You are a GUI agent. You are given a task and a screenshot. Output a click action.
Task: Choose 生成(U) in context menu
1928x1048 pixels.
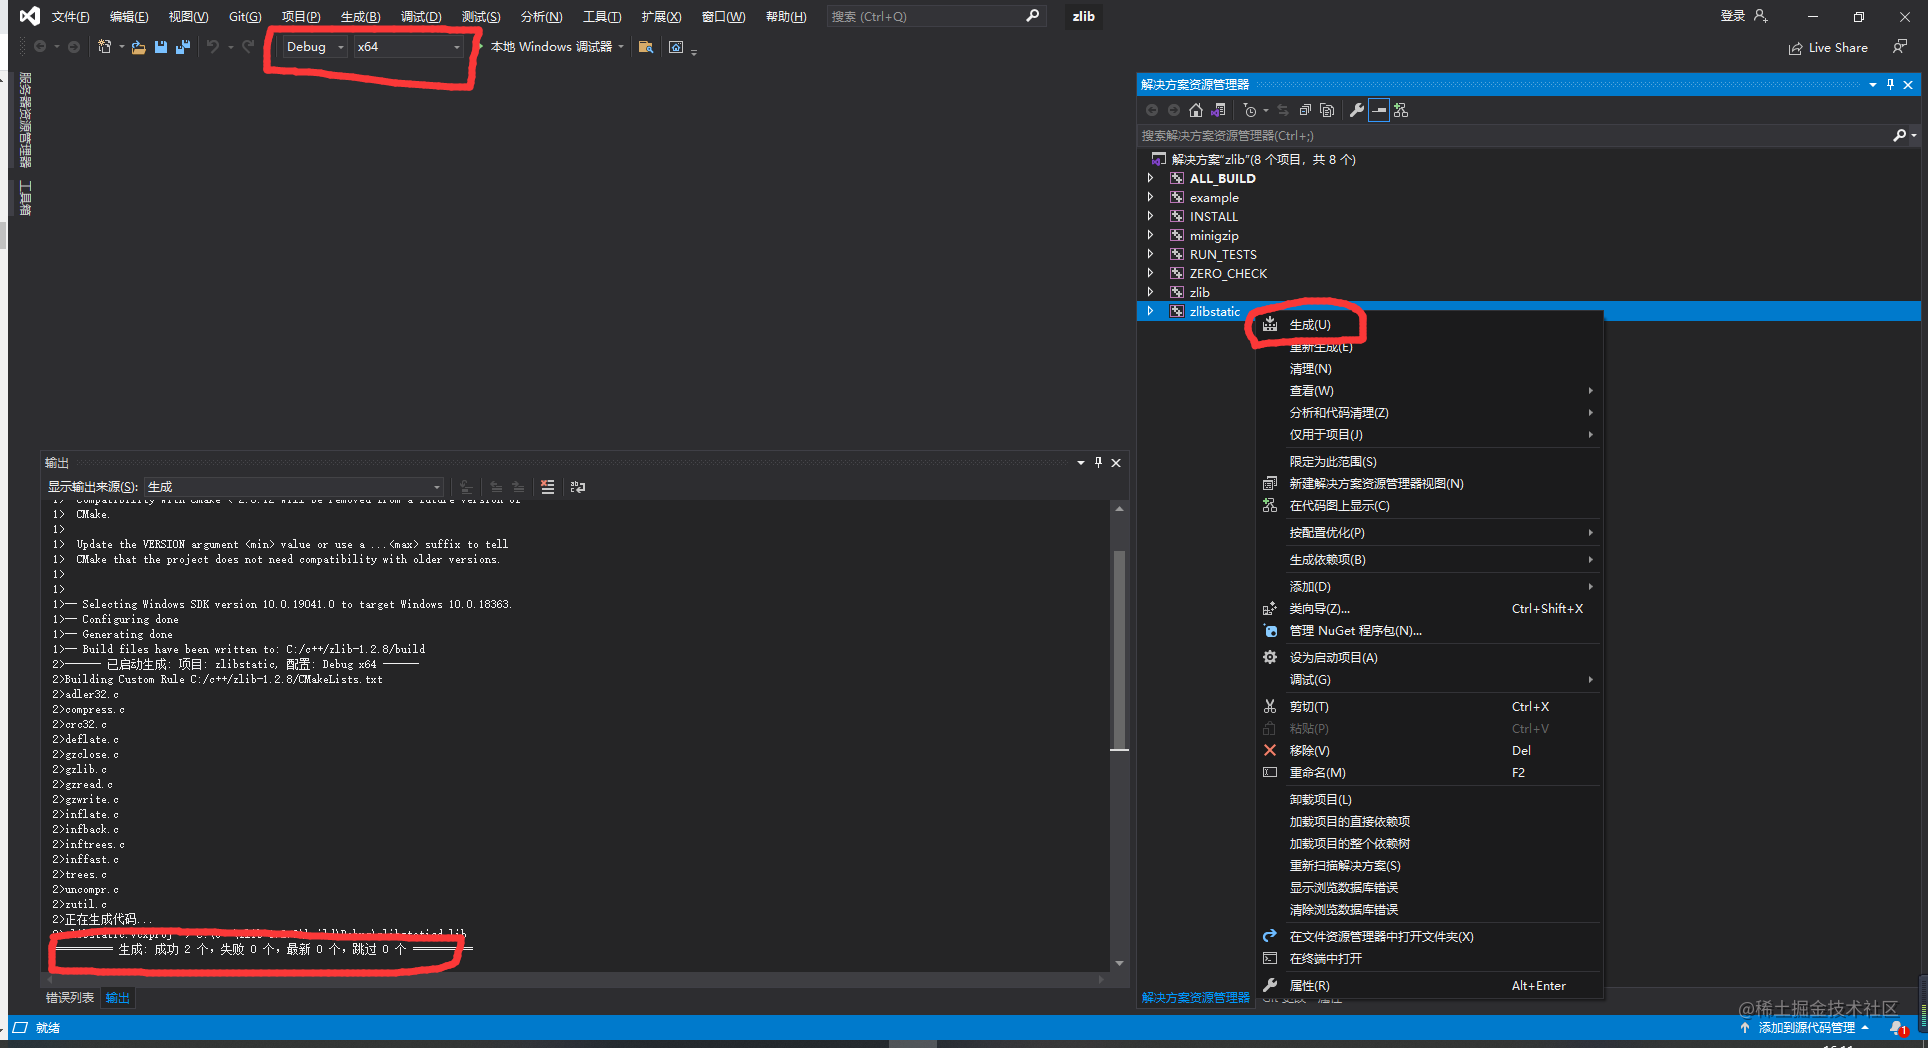pyautogui.click(x=1429, y=325)
